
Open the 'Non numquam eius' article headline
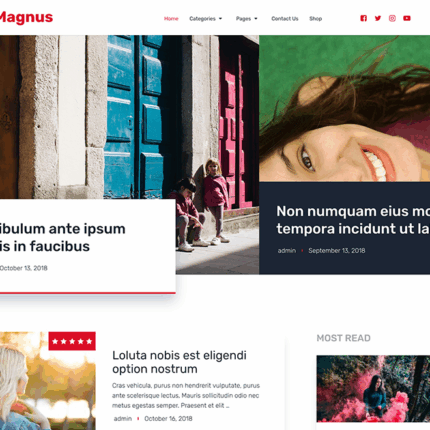[353, 220]
